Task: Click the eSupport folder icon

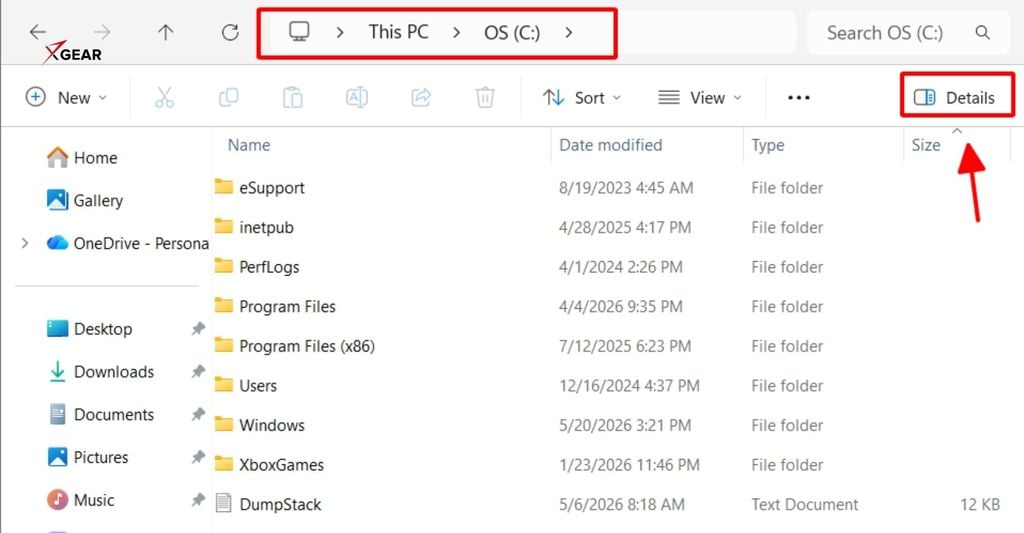Action: click(223, 187)
